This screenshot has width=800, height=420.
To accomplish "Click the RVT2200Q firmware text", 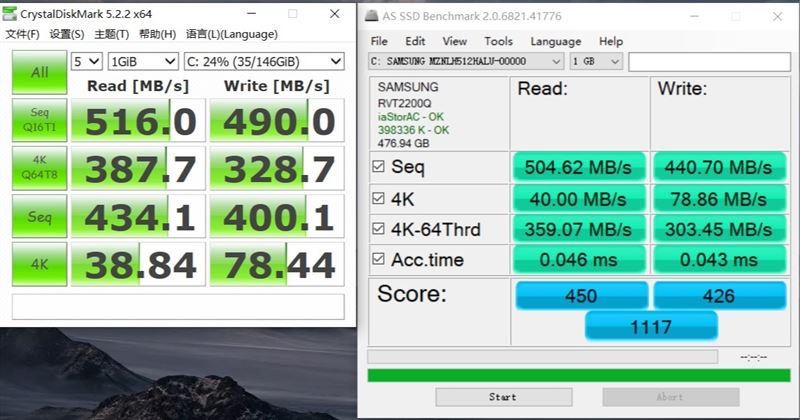I will coord(405,103).
